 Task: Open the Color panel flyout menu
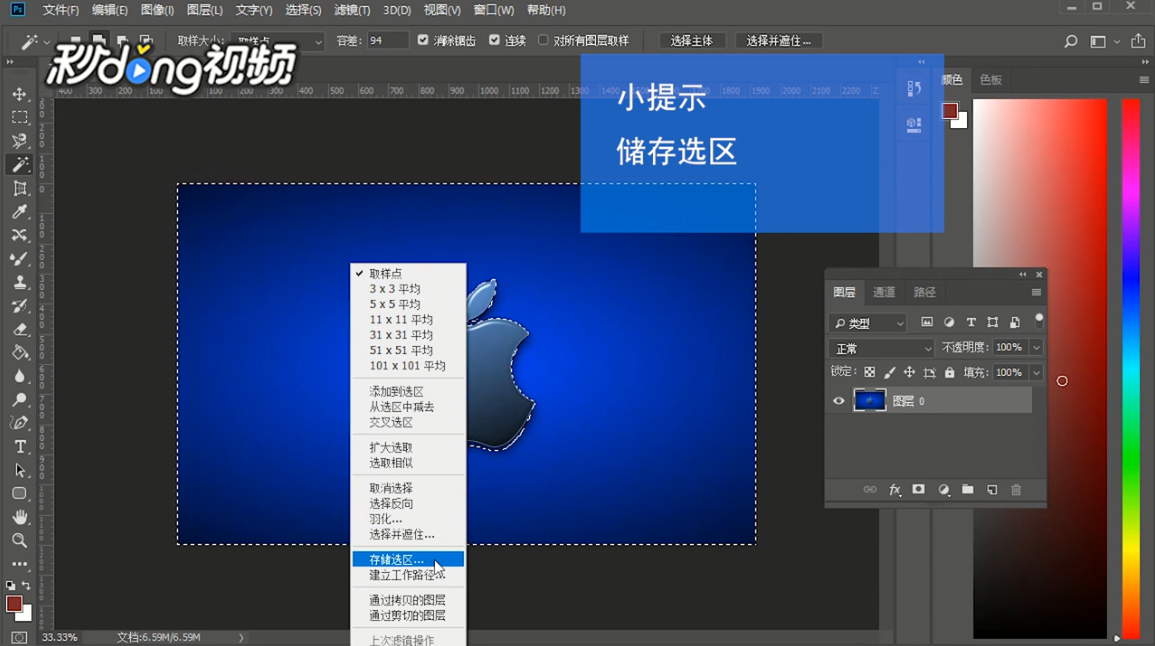click(x=1143, y=80)
